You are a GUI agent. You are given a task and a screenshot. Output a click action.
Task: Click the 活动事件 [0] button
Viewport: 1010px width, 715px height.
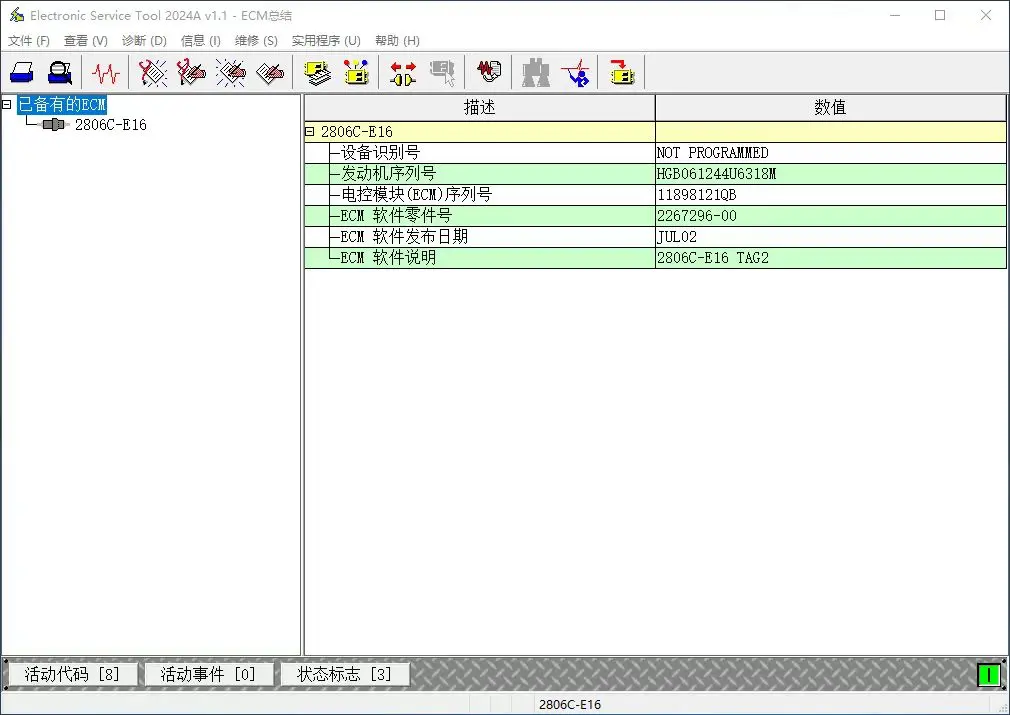(209, 674)
